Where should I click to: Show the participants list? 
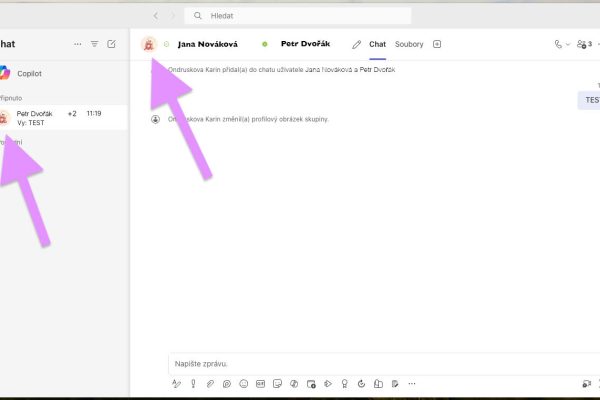pyautogui.click(x=586, y=45)
